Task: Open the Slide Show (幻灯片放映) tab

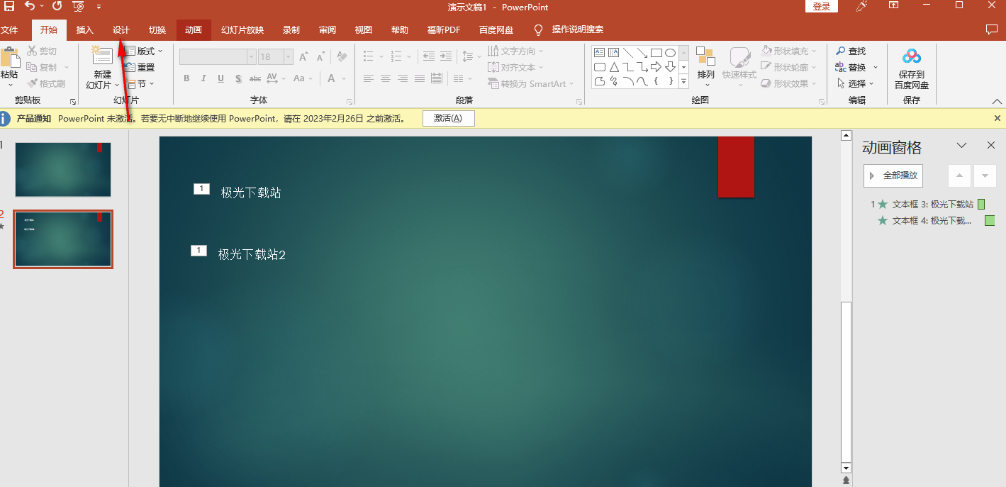Action: (242, 30)
